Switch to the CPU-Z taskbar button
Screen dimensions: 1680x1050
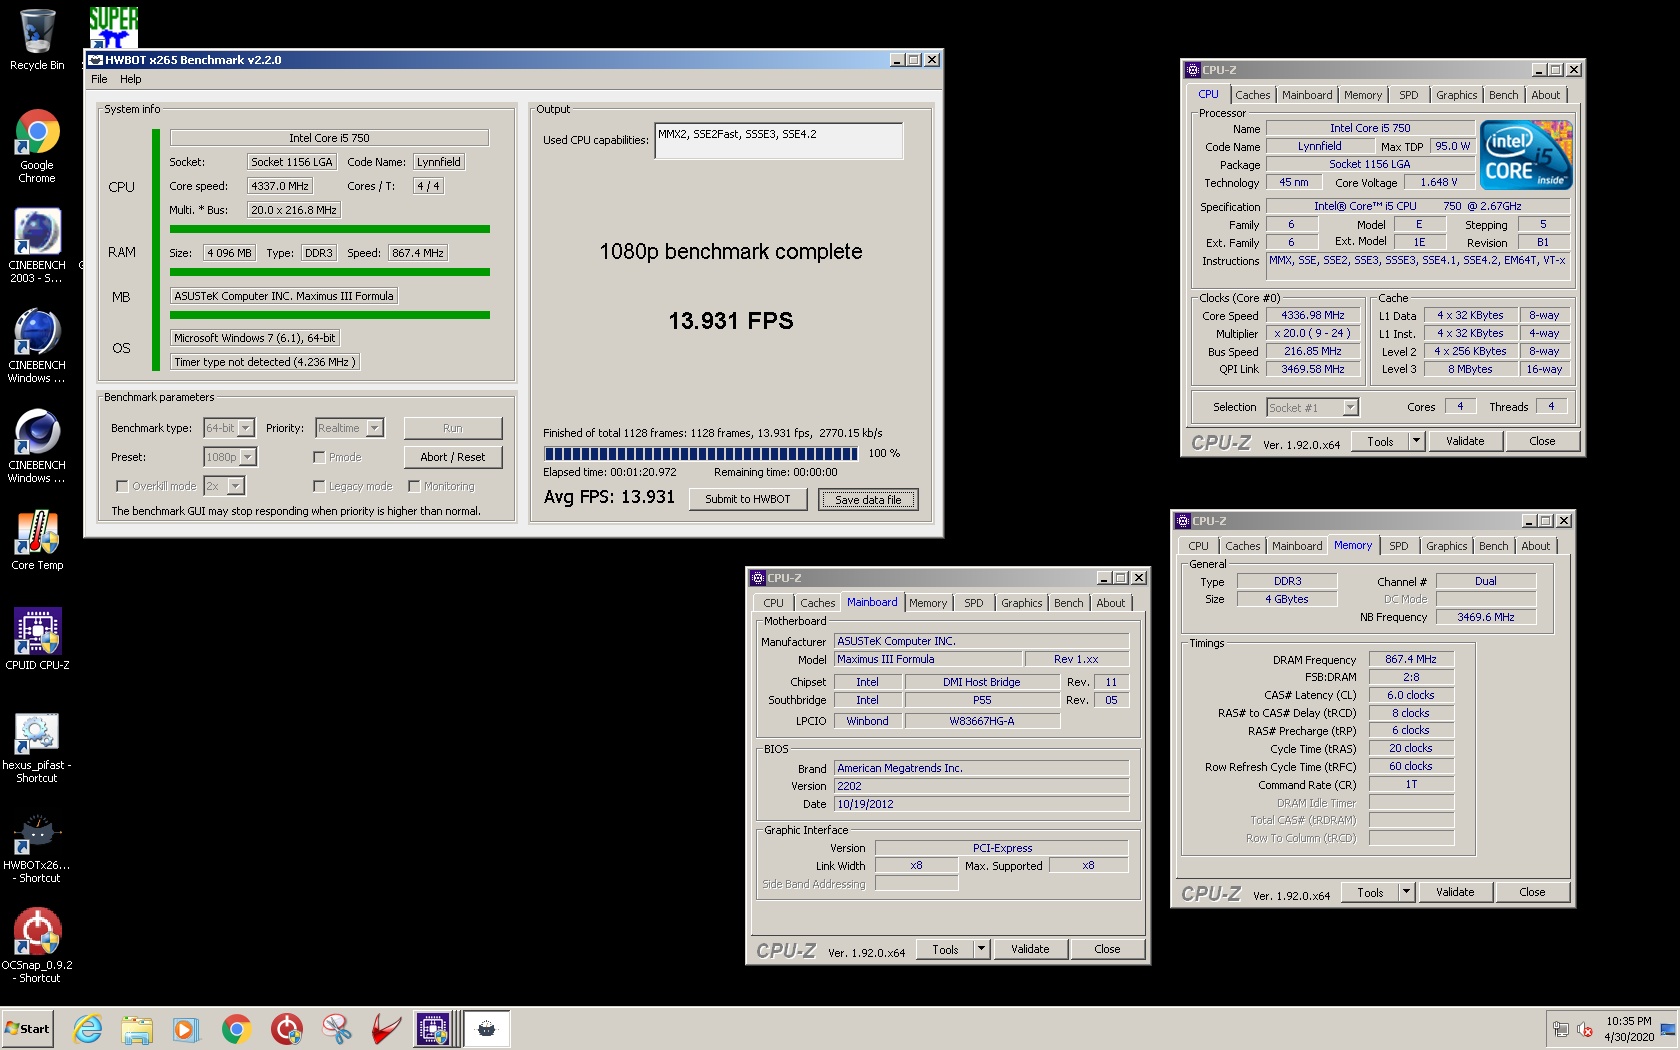tap(435, 1029)
